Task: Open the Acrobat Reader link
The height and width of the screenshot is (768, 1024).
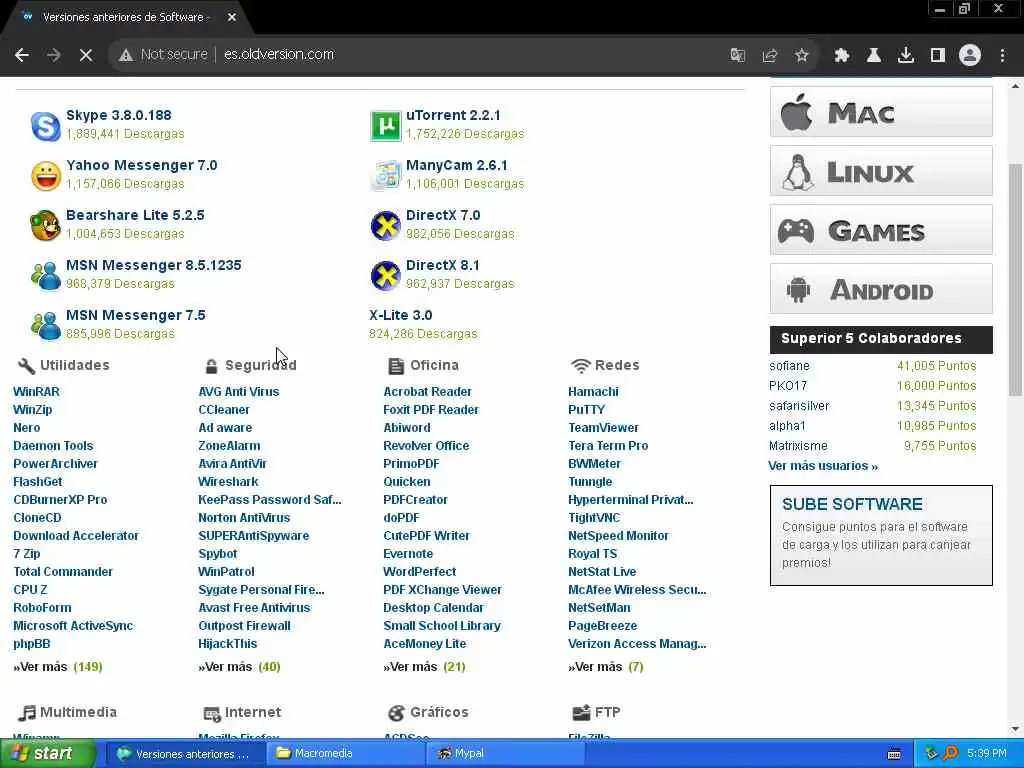Action: (427, 392)
